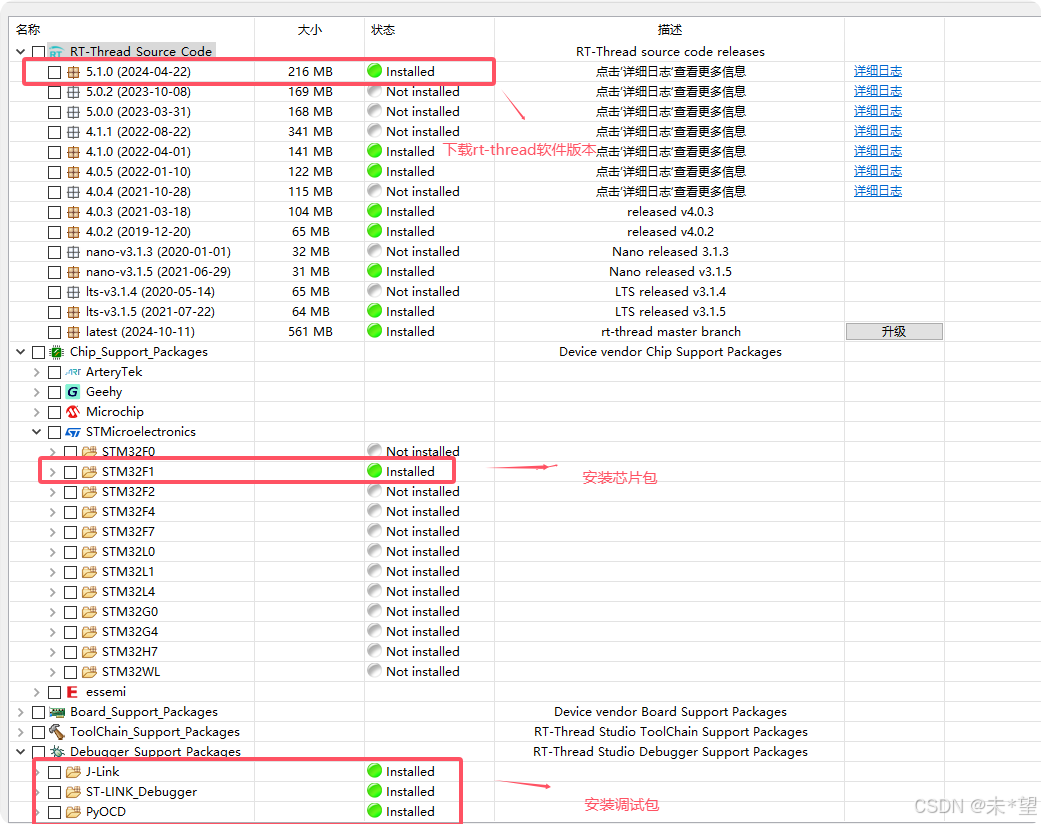Click the ArteryTek vendor logo icon
Image resolution: width=1041 pixels, height=824 pixels.
[x=73, y=372]
